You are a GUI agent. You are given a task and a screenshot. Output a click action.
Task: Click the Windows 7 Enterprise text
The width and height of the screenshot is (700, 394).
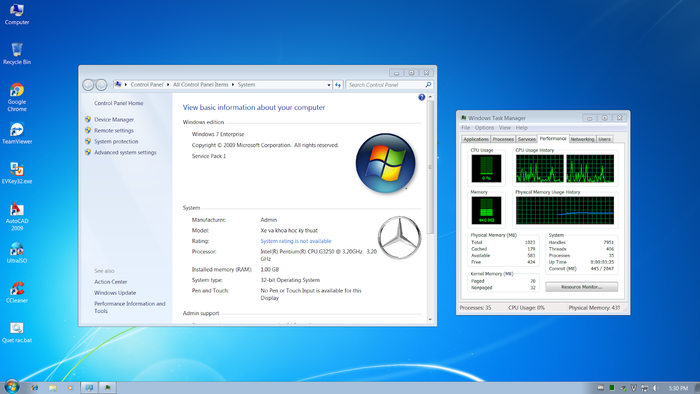[218, 134]
